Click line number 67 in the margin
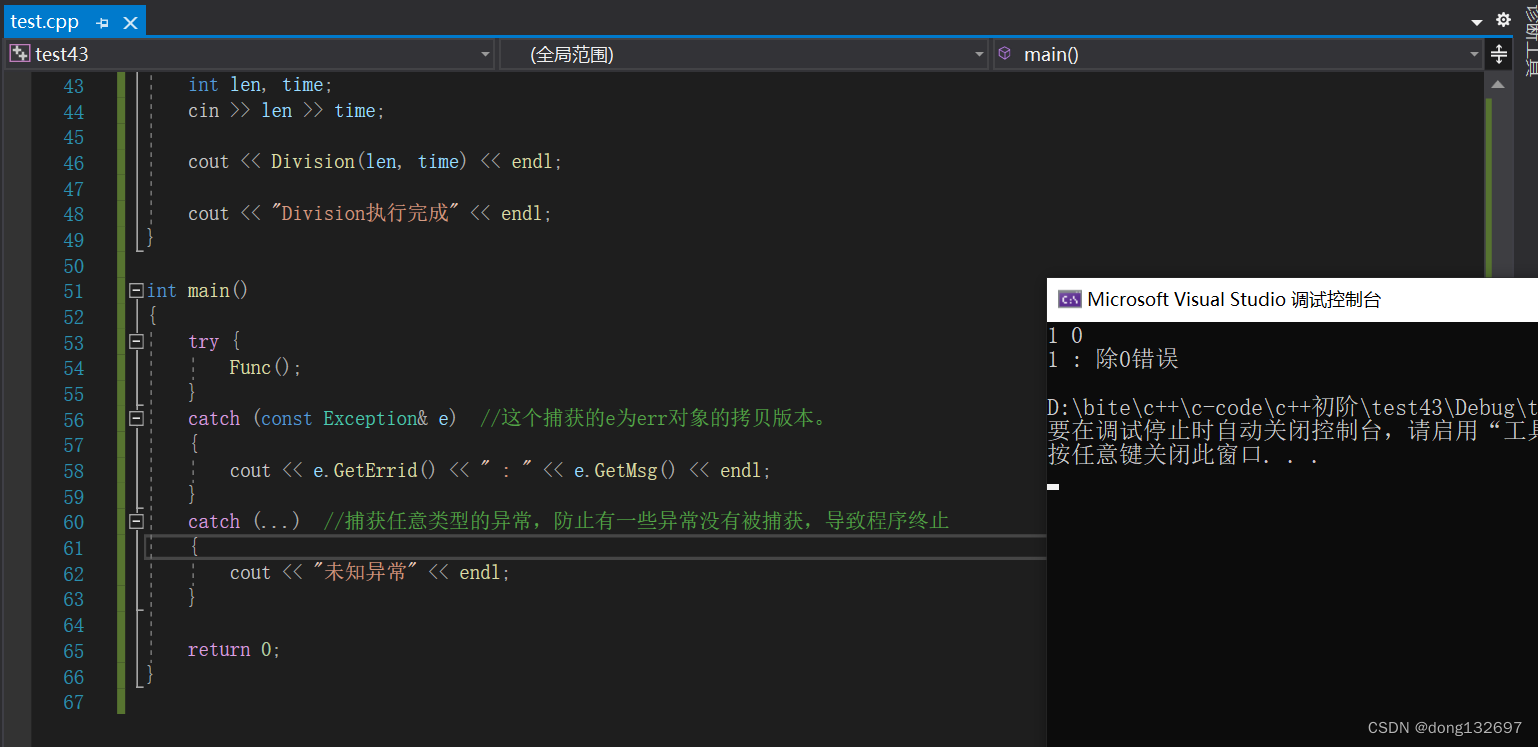 click(73, 702)
